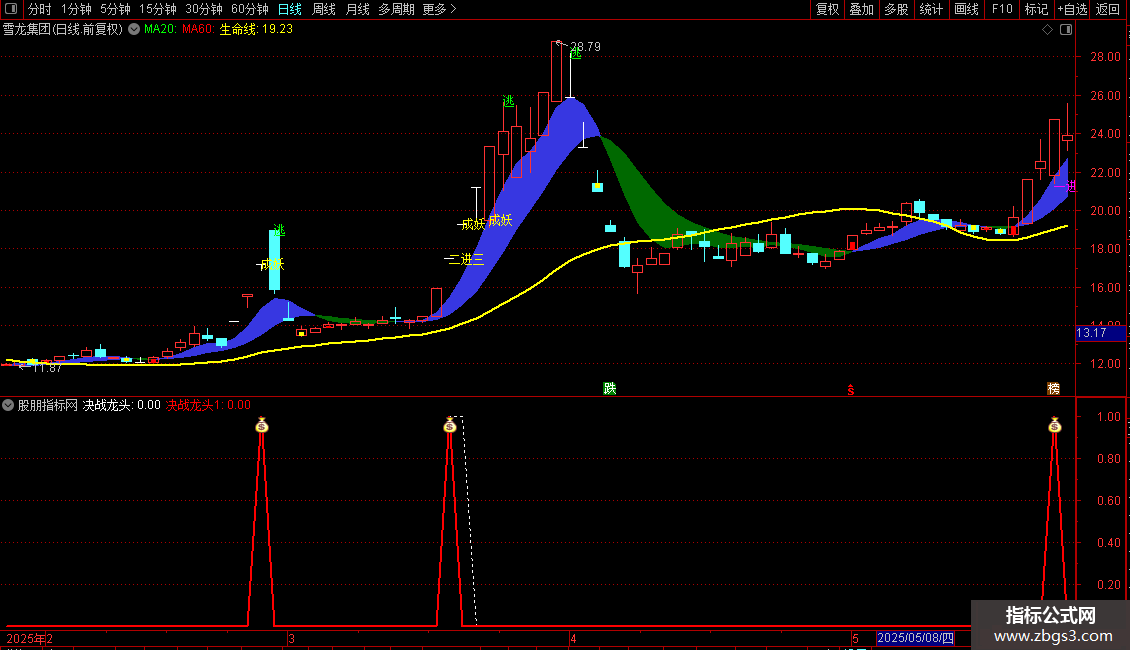Click the first money bag signal icon

click(261, 425)
